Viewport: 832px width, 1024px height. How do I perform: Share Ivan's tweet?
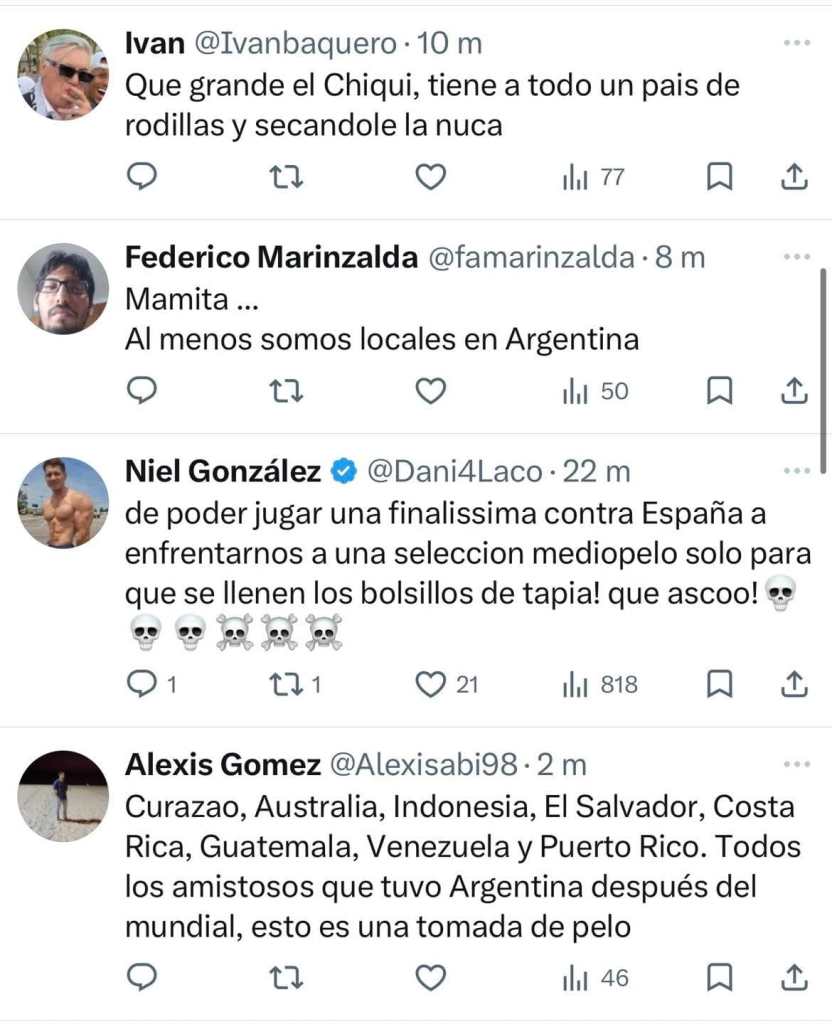point(793,177)
